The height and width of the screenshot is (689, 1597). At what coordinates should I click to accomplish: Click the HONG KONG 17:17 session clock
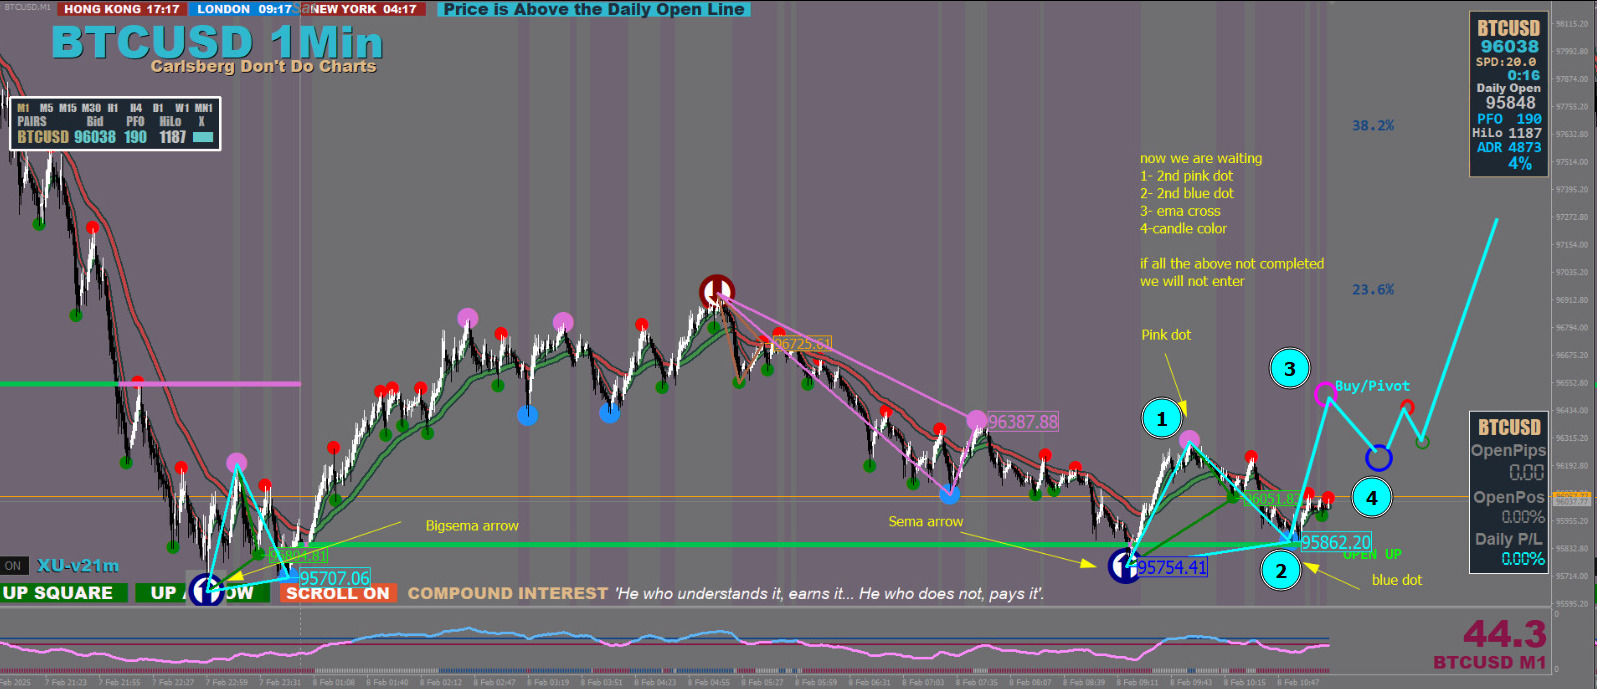(122, 9)
